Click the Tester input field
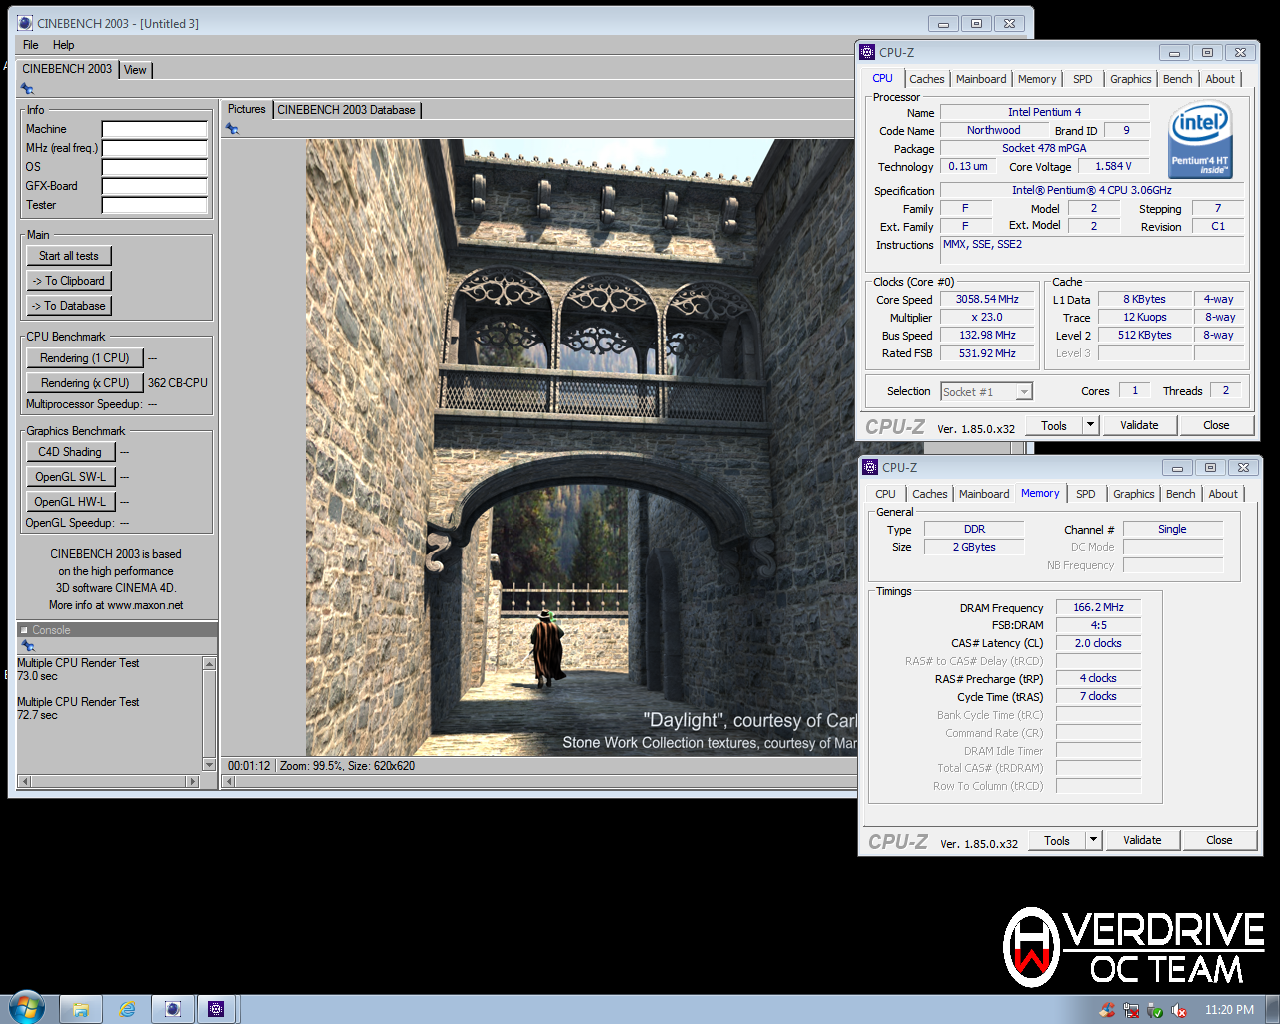Image resolution: width=1280 pixels, height=1024 pixels. (x=155, y=205)
